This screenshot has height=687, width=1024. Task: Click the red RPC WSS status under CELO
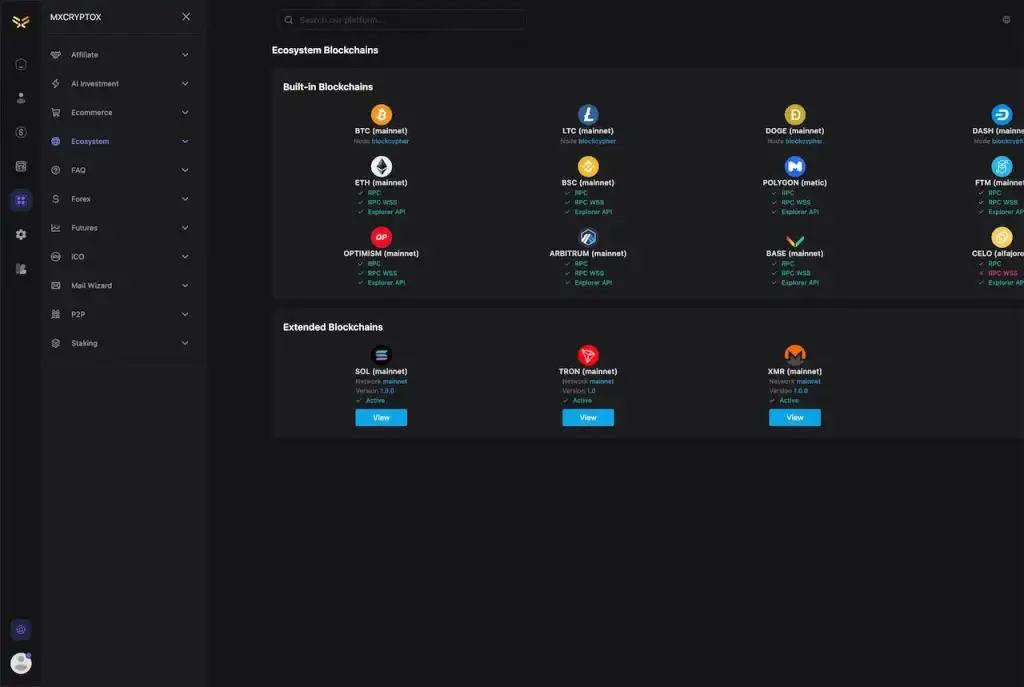[998, 273]
